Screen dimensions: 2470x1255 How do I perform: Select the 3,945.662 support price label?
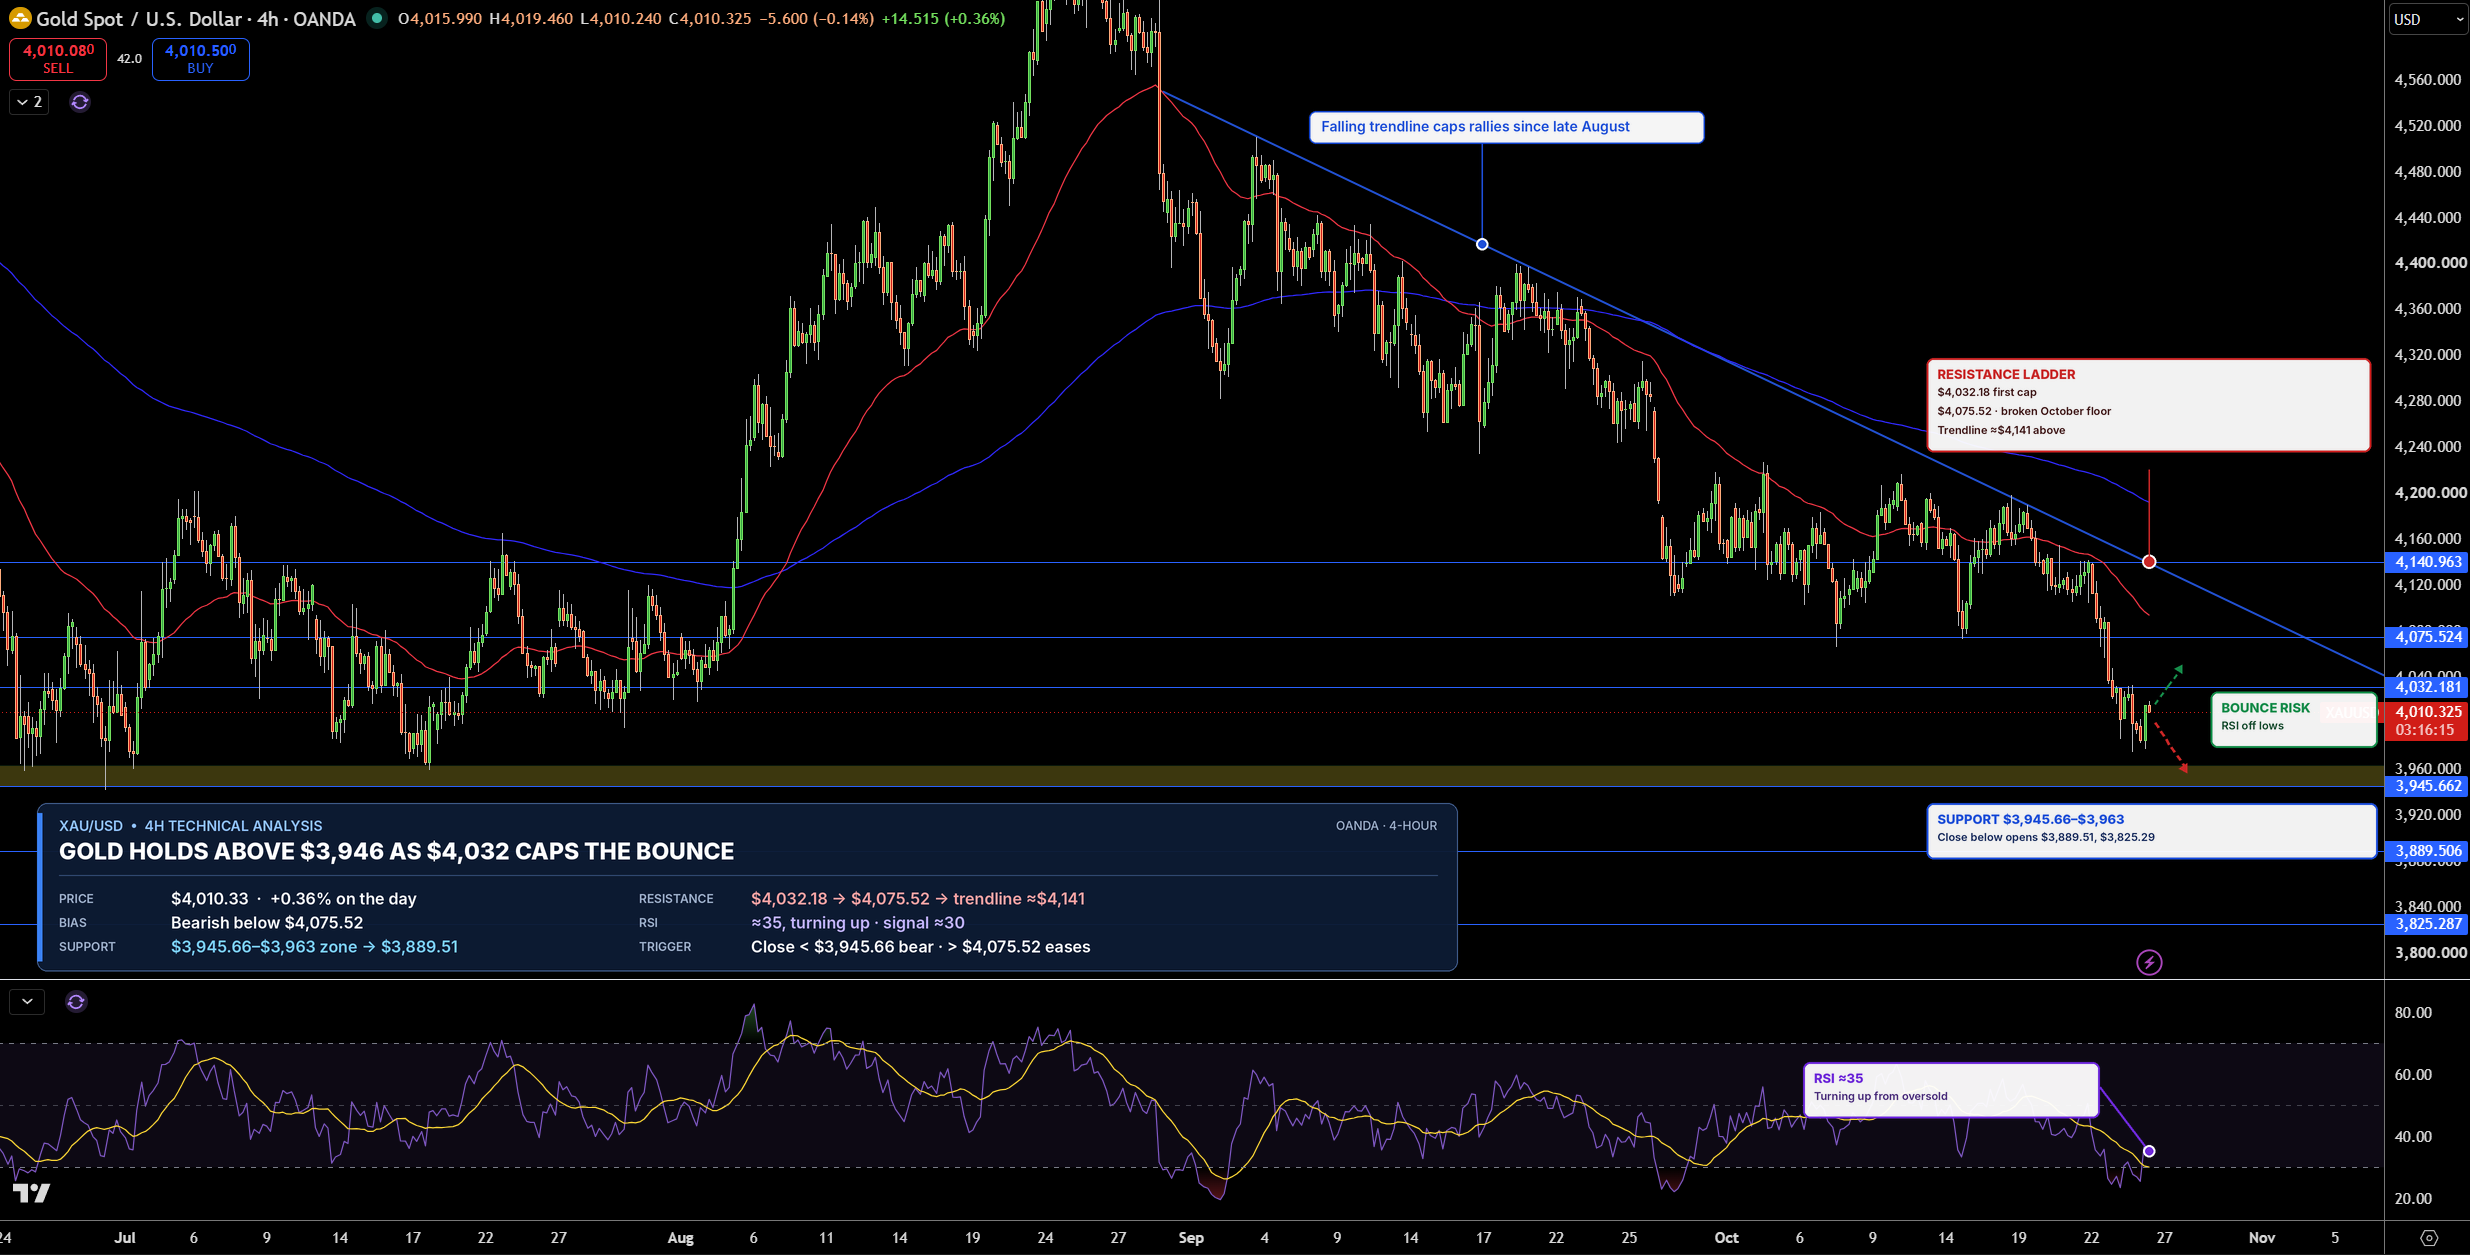point(2428,786)
